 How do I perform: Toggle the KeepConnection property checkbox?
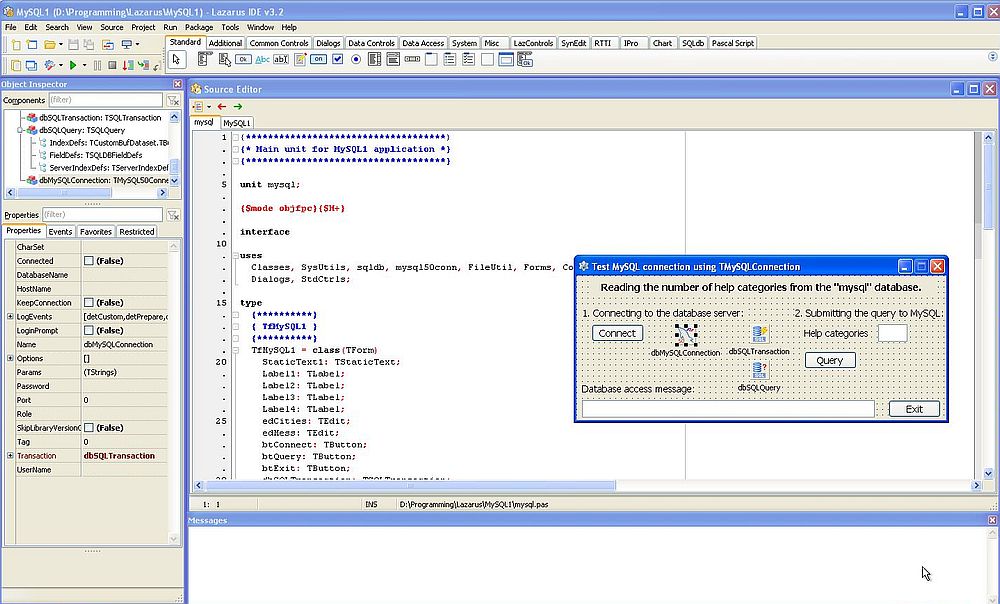89,302
